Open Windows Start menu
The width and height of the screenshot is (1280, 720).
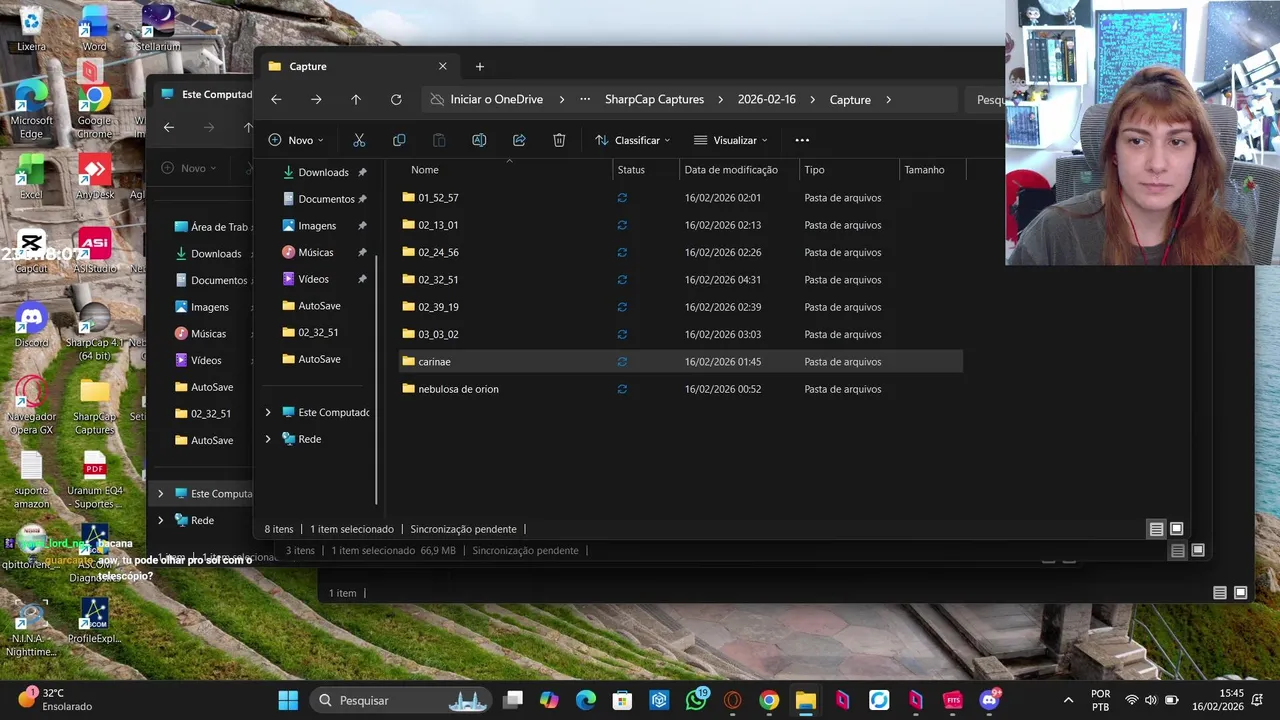[288, 700]
